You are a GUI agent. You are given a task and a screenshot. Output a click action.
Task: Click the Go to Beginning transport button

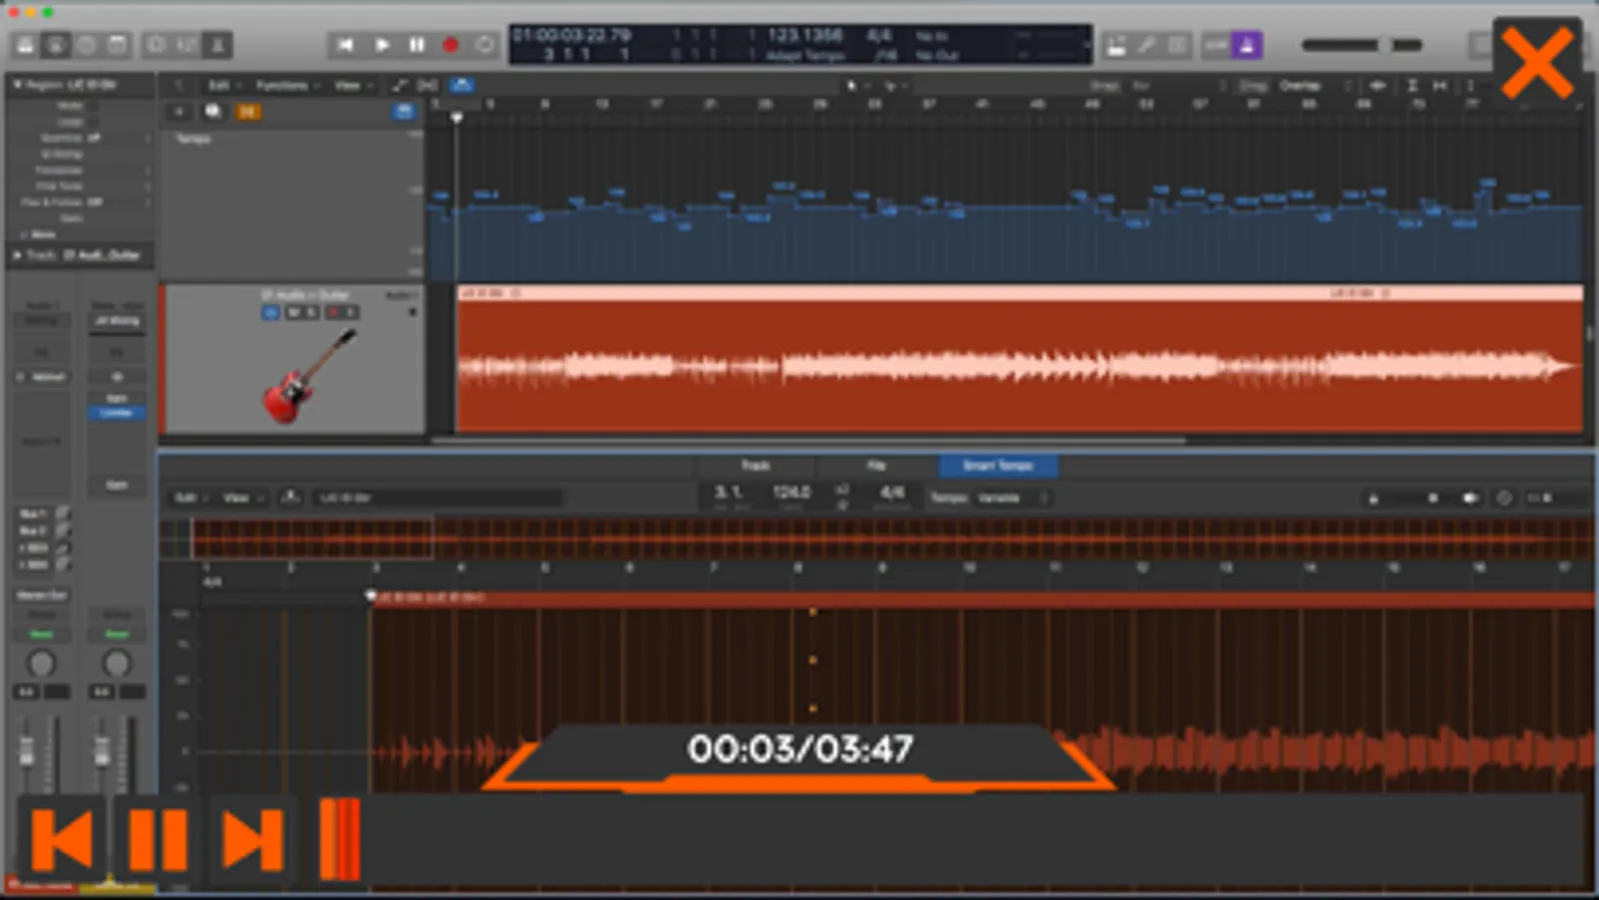[345, 45]
